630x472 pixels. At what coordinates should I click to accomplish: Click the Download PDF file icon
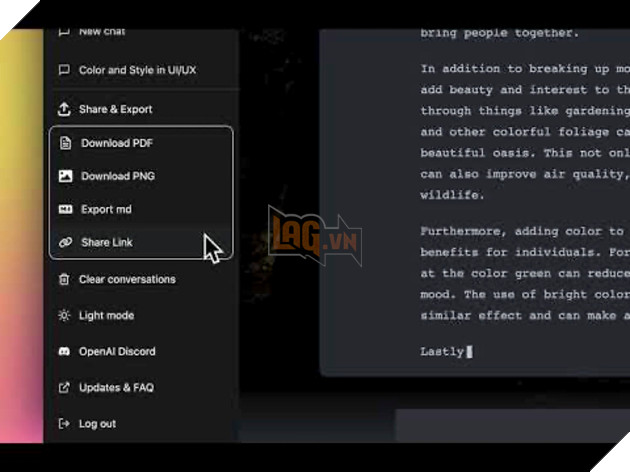66,143
